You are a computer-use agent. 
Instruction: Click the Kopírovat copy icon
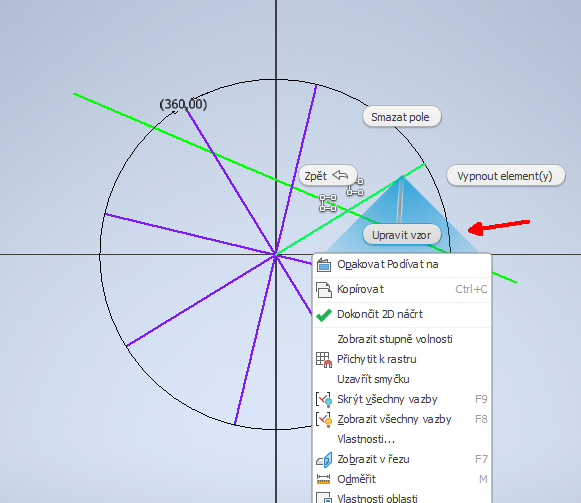pyautogui.click(x=323, y=289)
